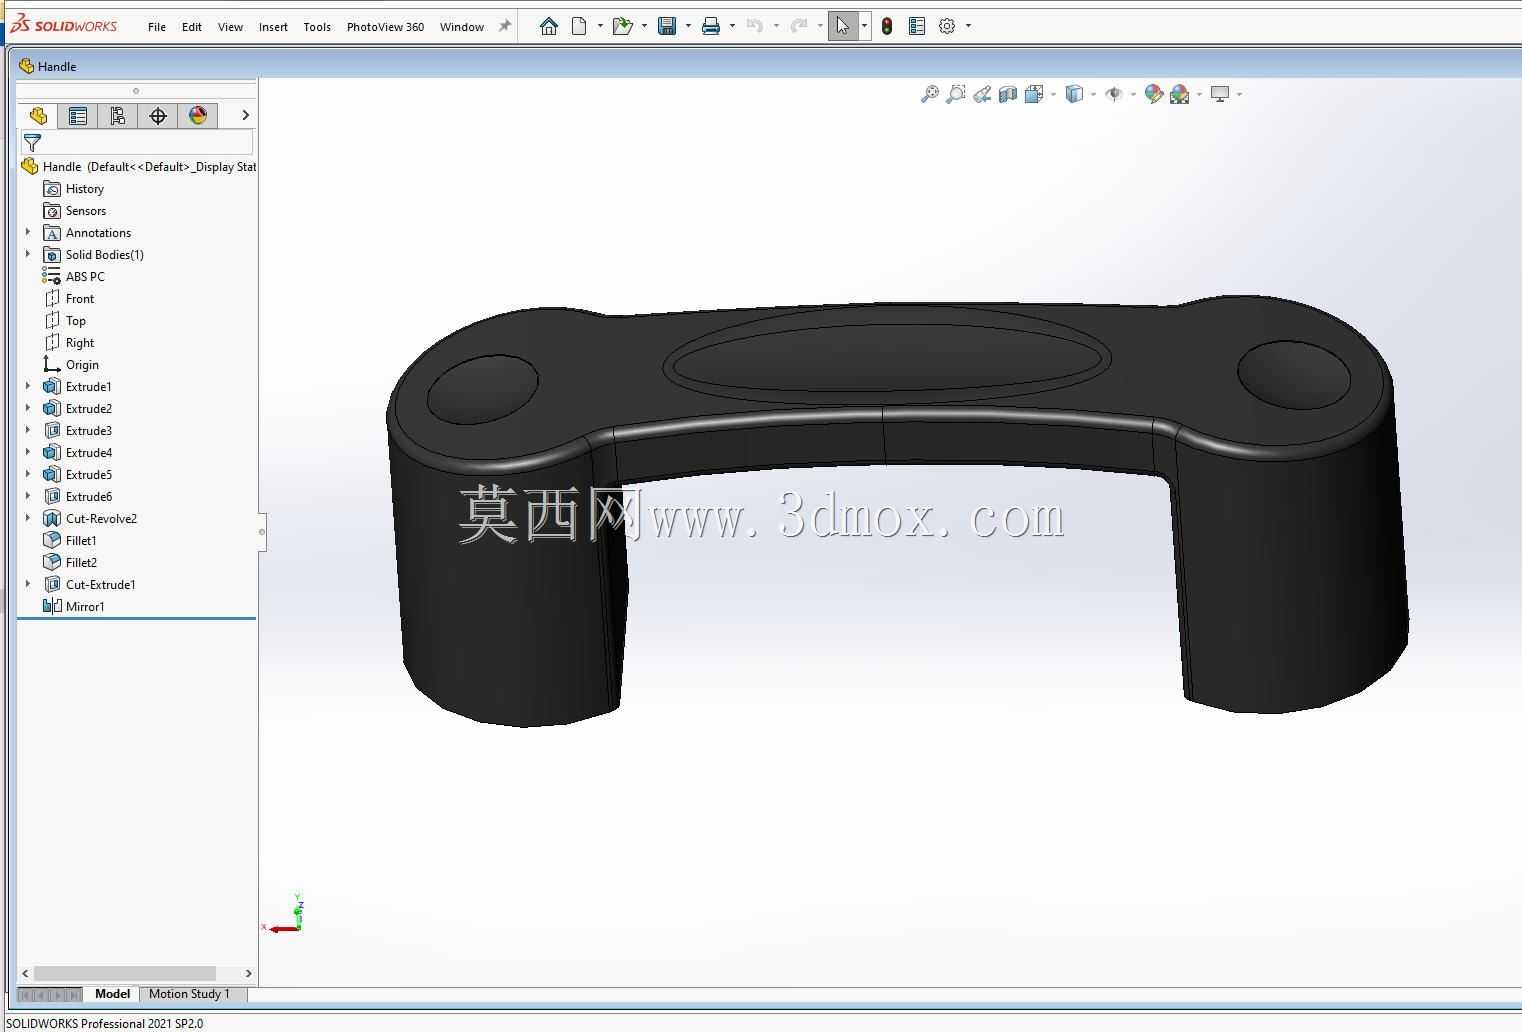Switch to the PropertyManager tab
The width and height of the screenshot is (1522, 1032).
click(78, 116)
